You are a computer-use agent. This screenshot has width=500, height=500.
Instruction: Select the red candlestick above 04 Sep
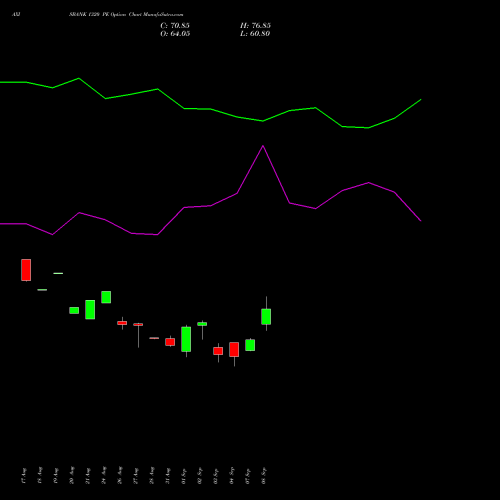click(x=234, y=349)
